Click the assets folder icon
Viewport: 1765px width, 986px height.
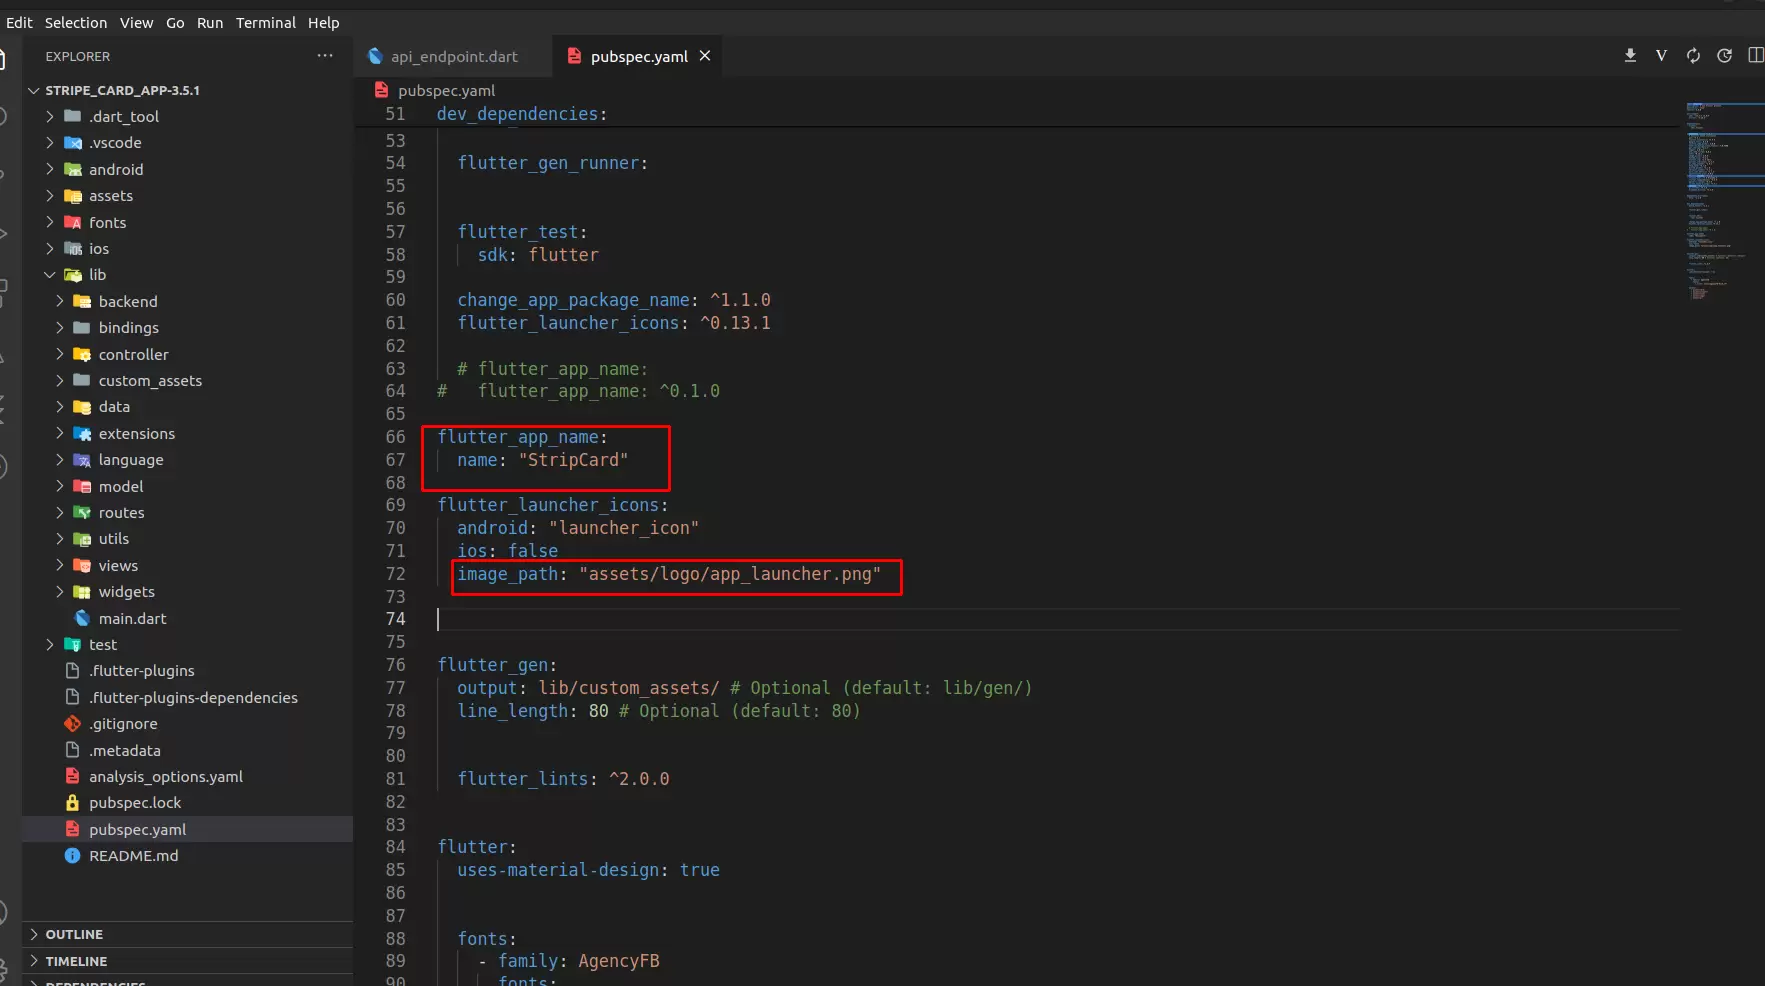(x=73, y=196)
